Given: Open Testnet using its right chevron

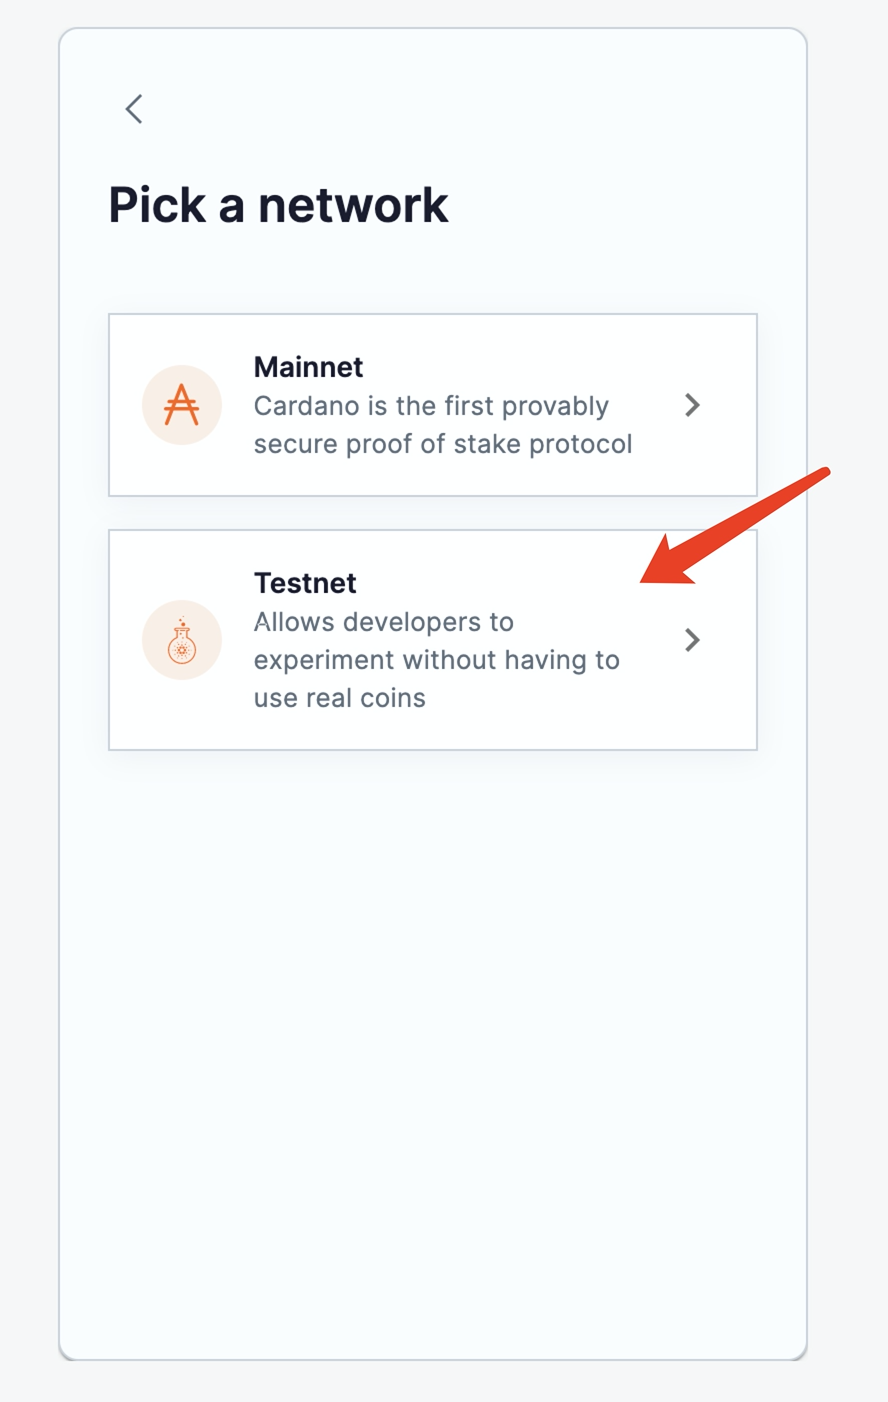Looking at the screenshot, I should point(692,640).
